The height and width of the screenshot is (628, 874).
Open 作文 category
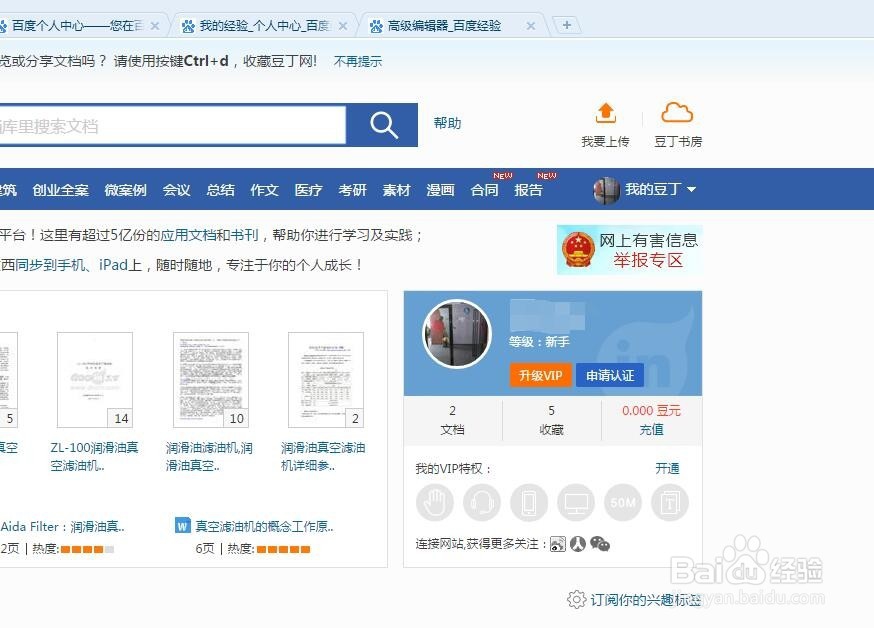click(264, 190)
